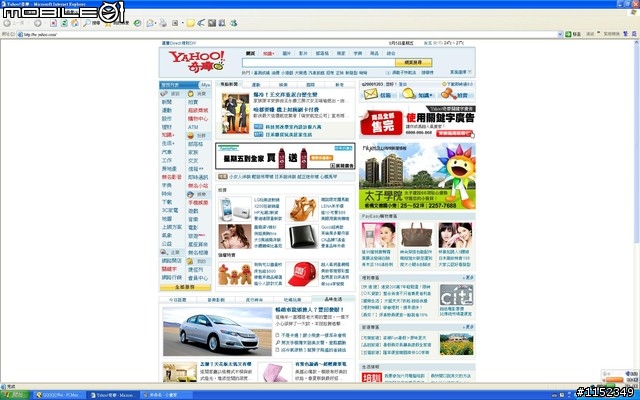Click the IE Back arrow button
The image size is (640, 400).
tap(7, 23)
